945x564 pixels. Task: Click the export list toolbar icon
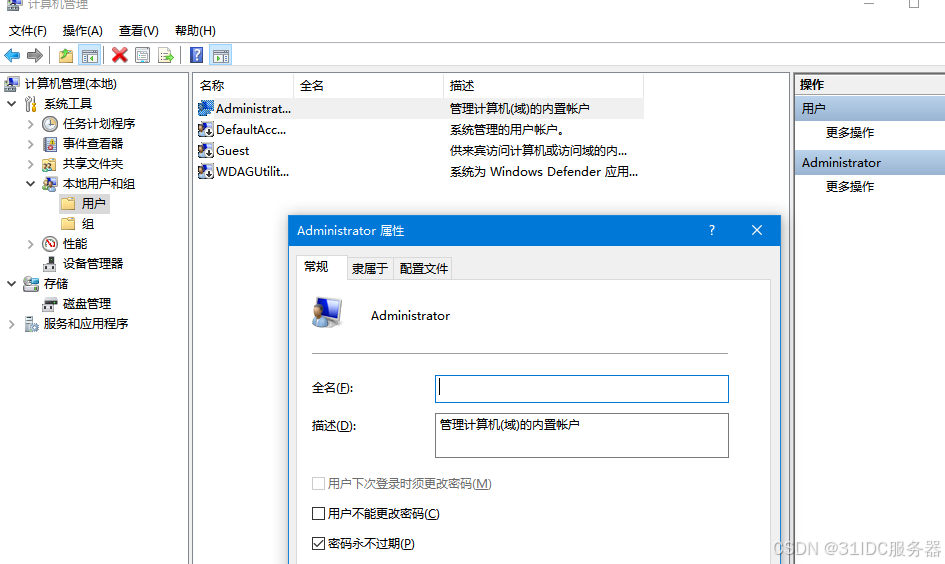click(166, 56)
